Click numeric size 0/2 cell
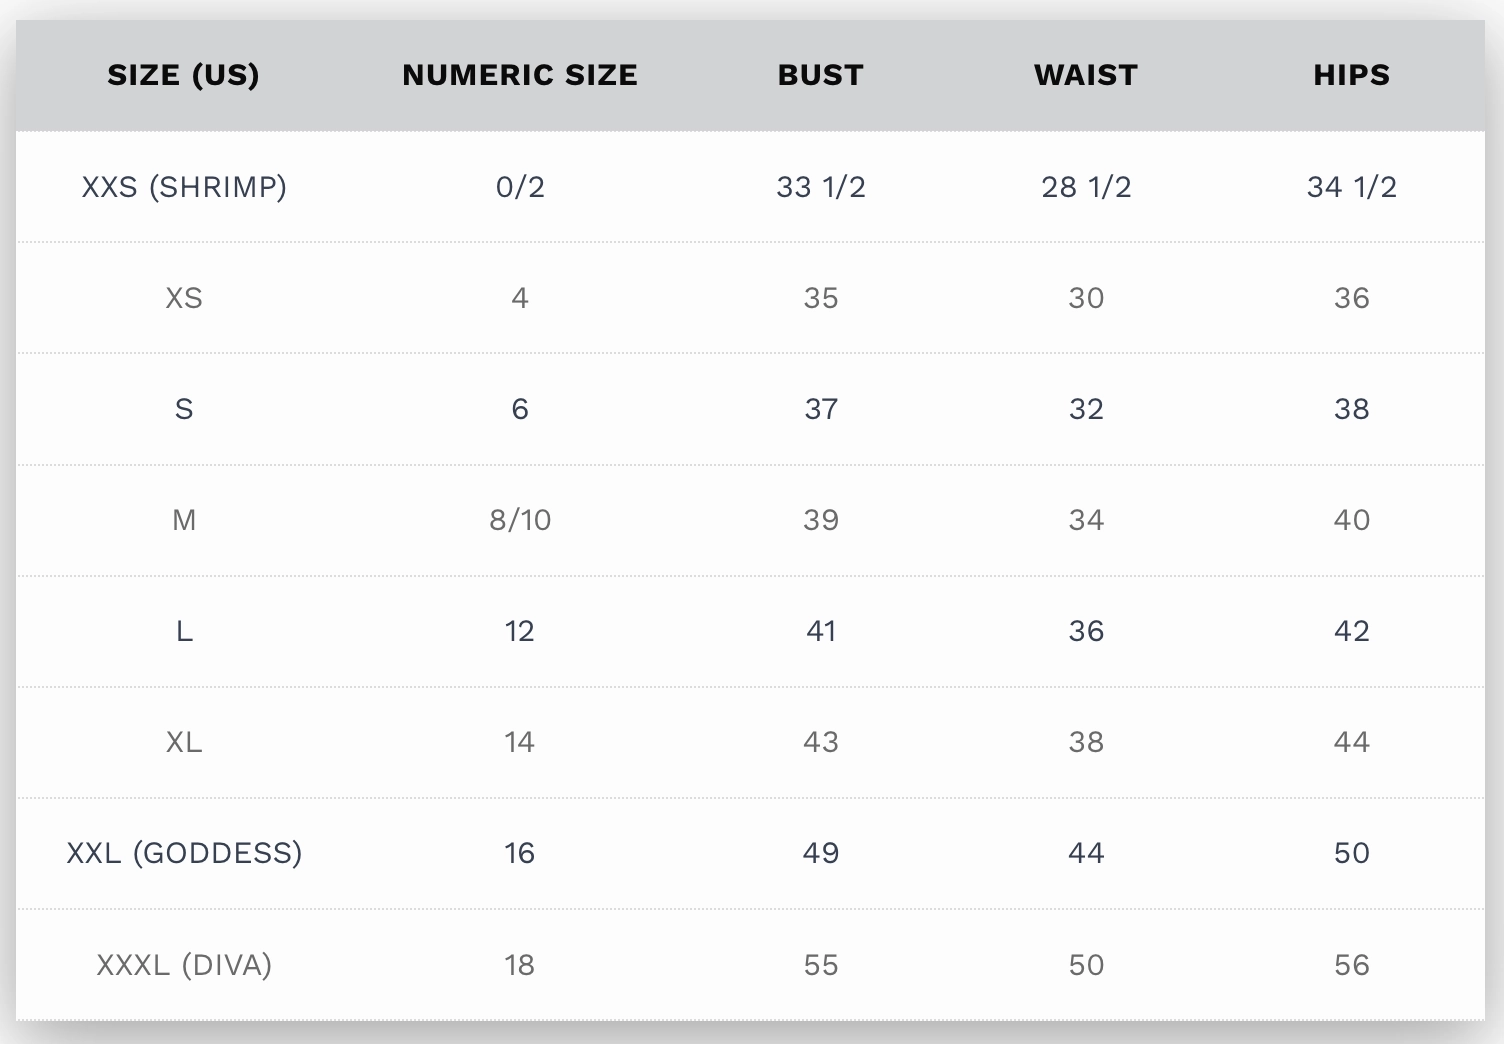Viewport: 1504px width, 1044px height. click(520, 187)
